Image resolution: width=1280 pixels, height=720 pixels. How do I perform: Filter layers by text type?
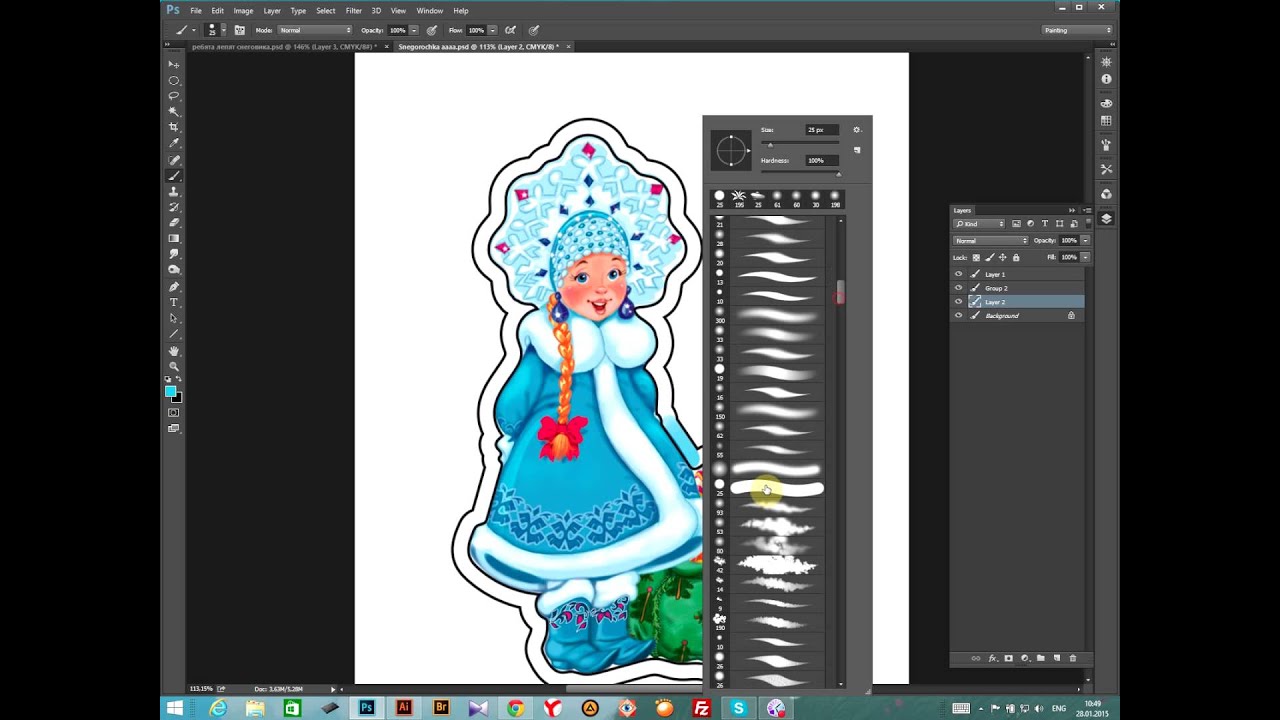1045,224
